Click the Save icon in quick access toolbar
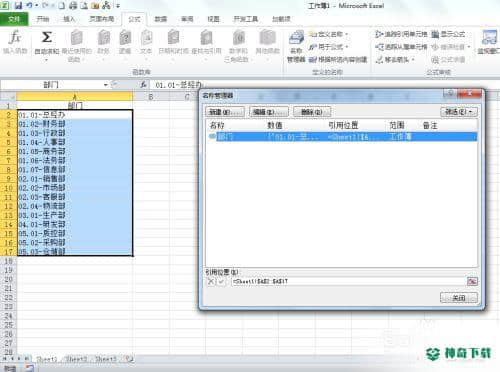Screen dimensions: 500x372 (18, 5)
